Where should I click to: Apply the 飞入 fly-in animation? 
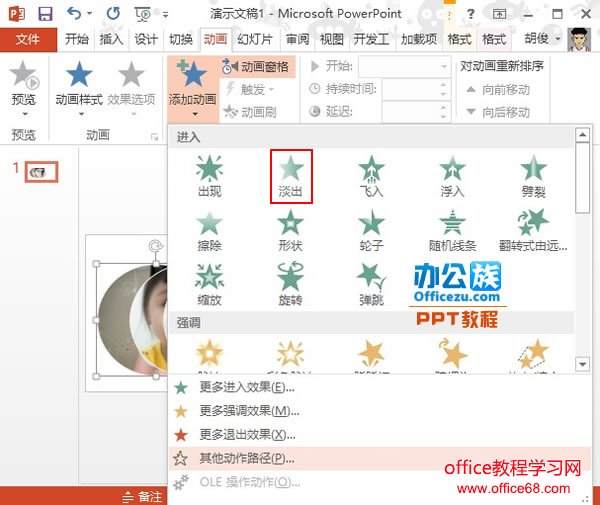click(x=372, y=176)
